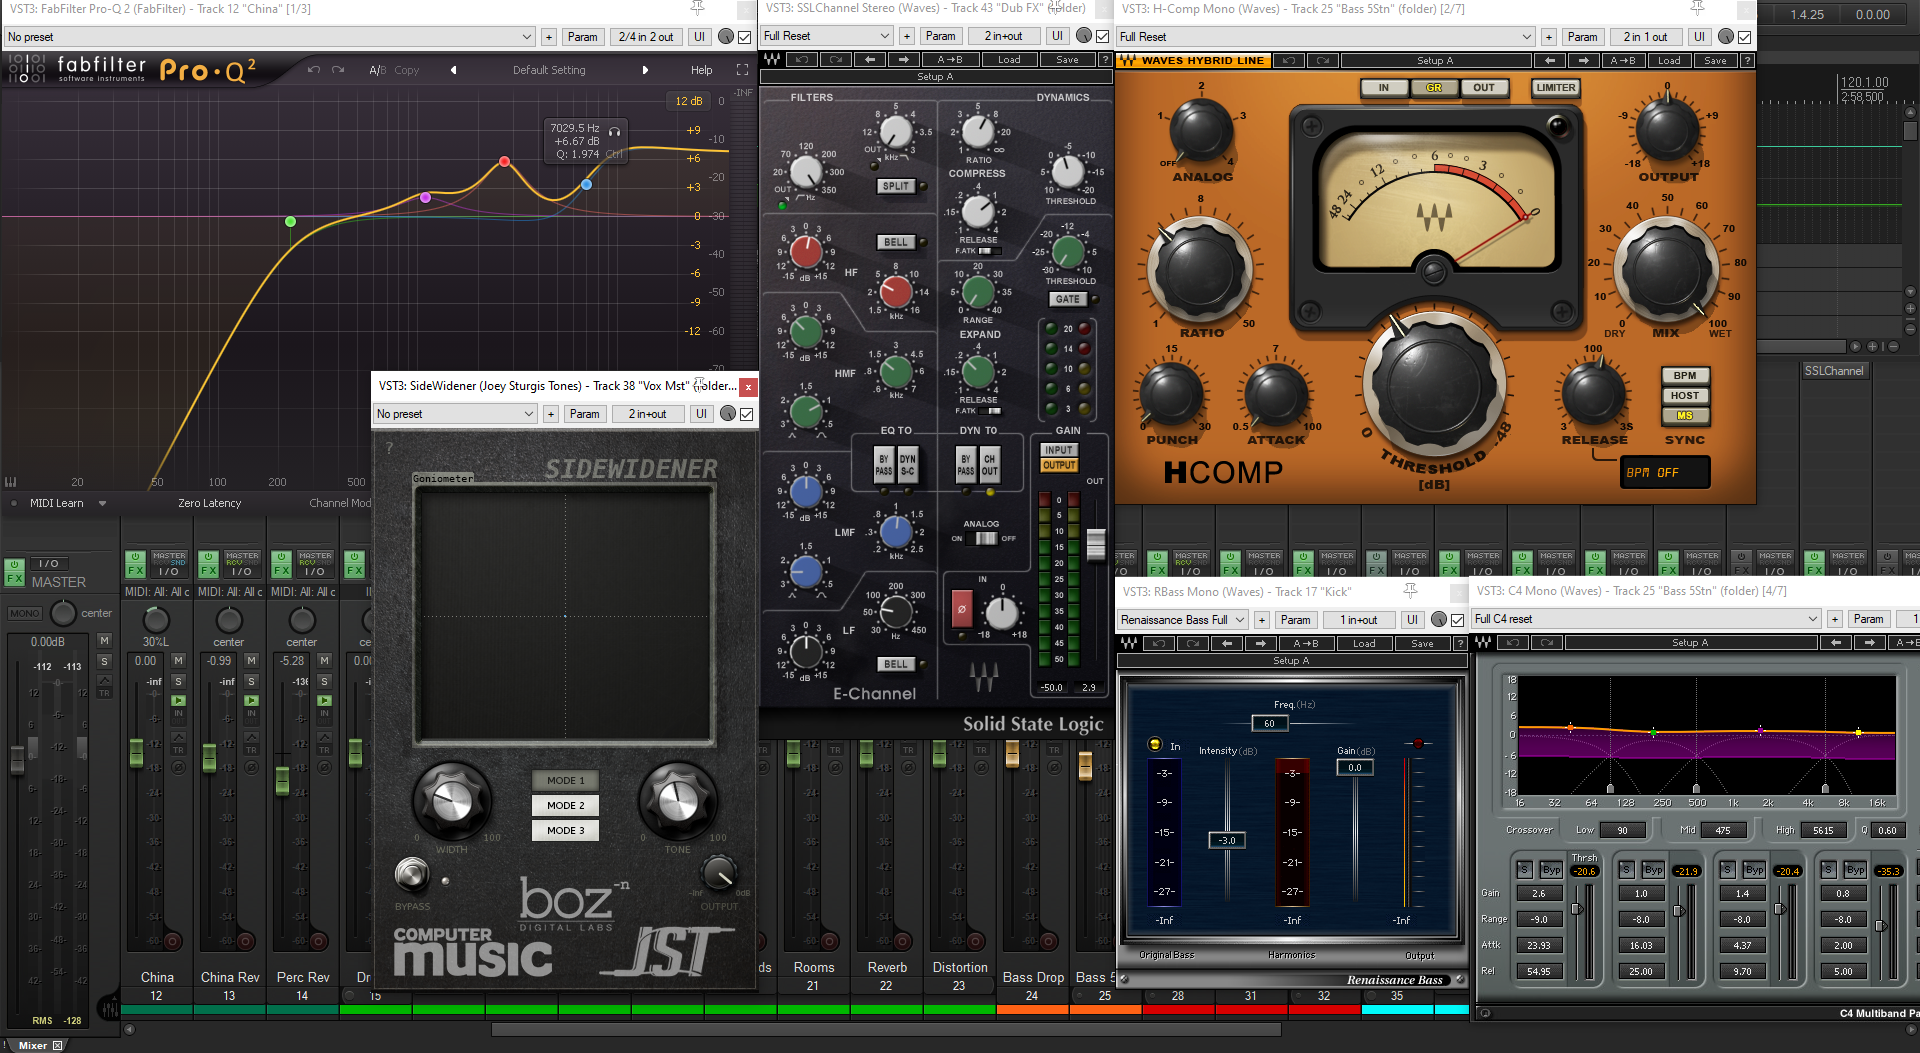Click the SSLChannel phase invert button
1920x1053 pixels.
[962, 607]
